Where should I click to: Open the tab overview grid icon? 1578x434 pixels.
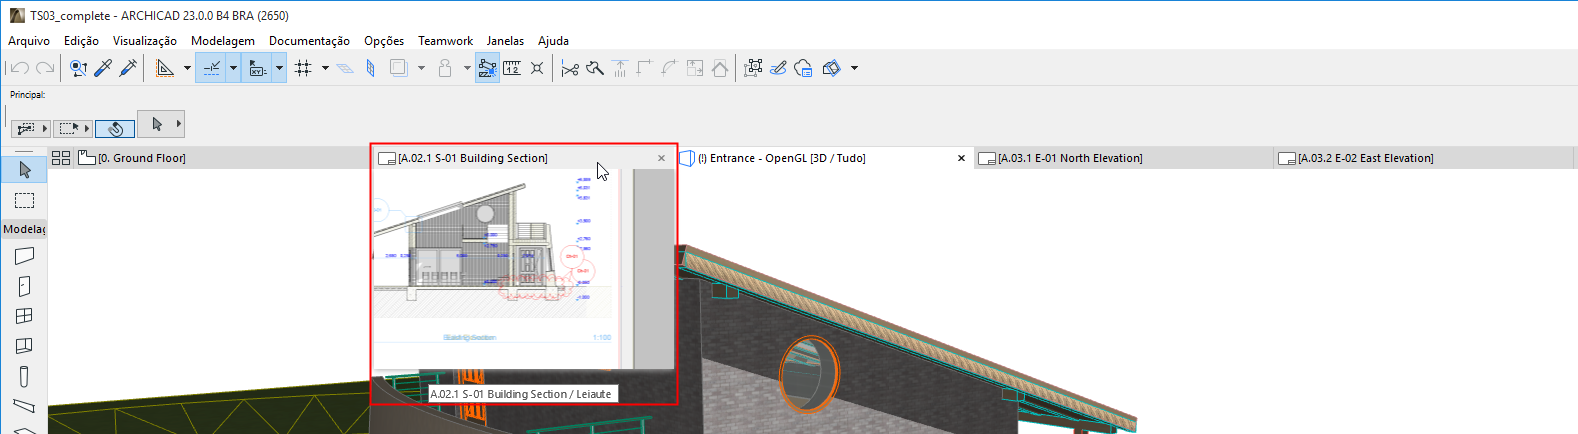[61, 158]
